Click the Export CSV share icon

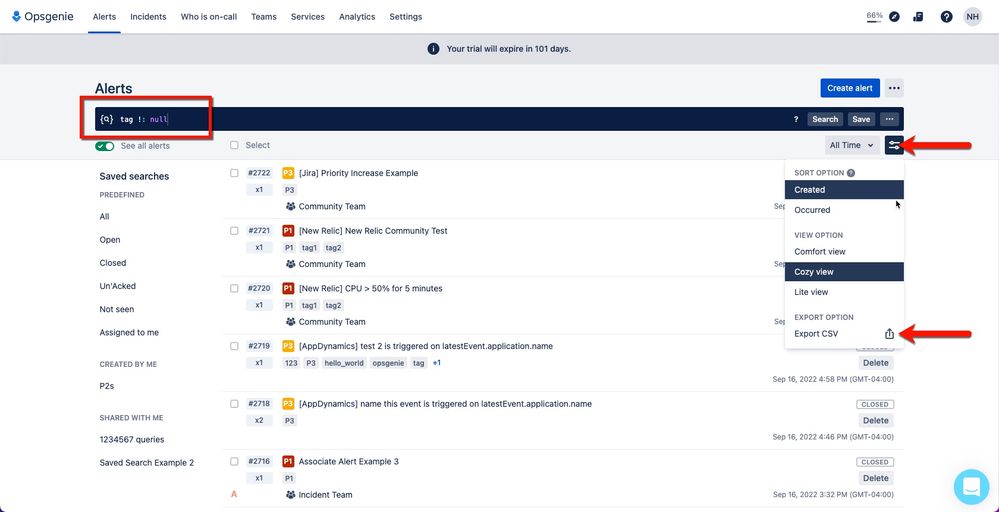[x=889, y=334]
